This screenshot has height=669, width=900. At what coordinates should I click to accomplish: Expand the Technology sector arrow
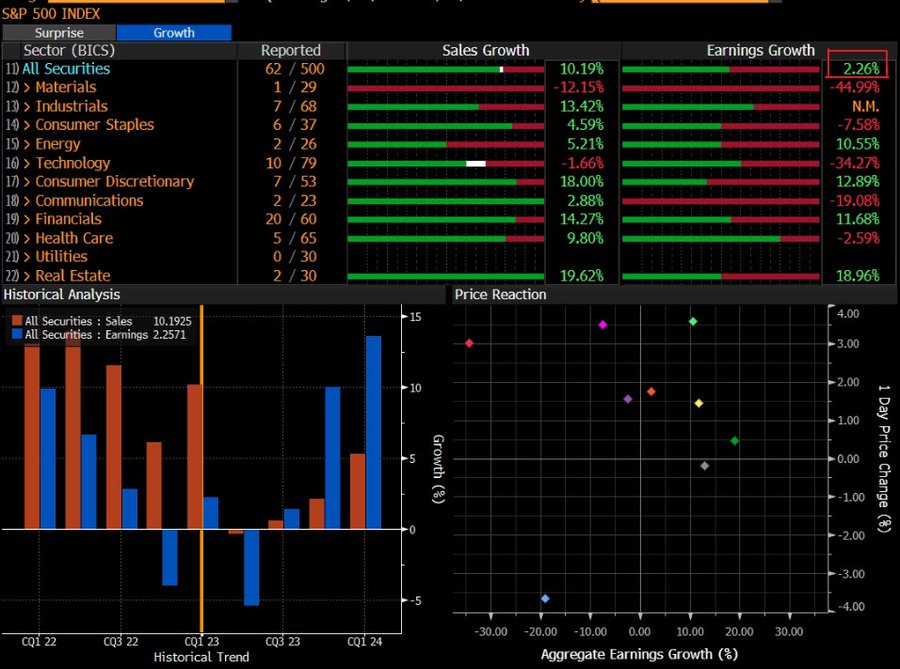[x=27, y=163]
